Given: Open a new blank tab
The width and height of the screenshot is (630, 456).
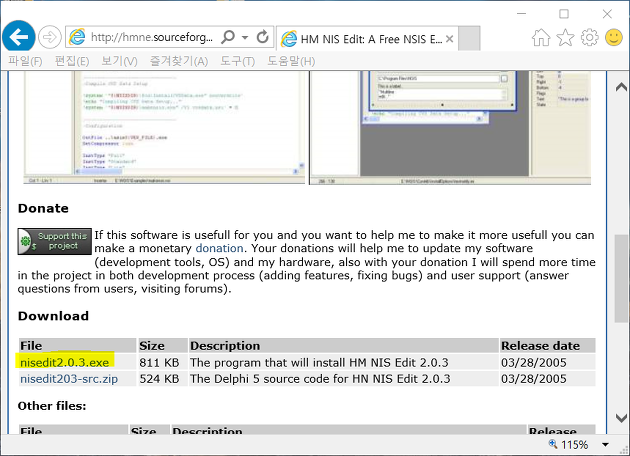Looking at the screenshot, I should pyautogui.click(x=469, y=39).
